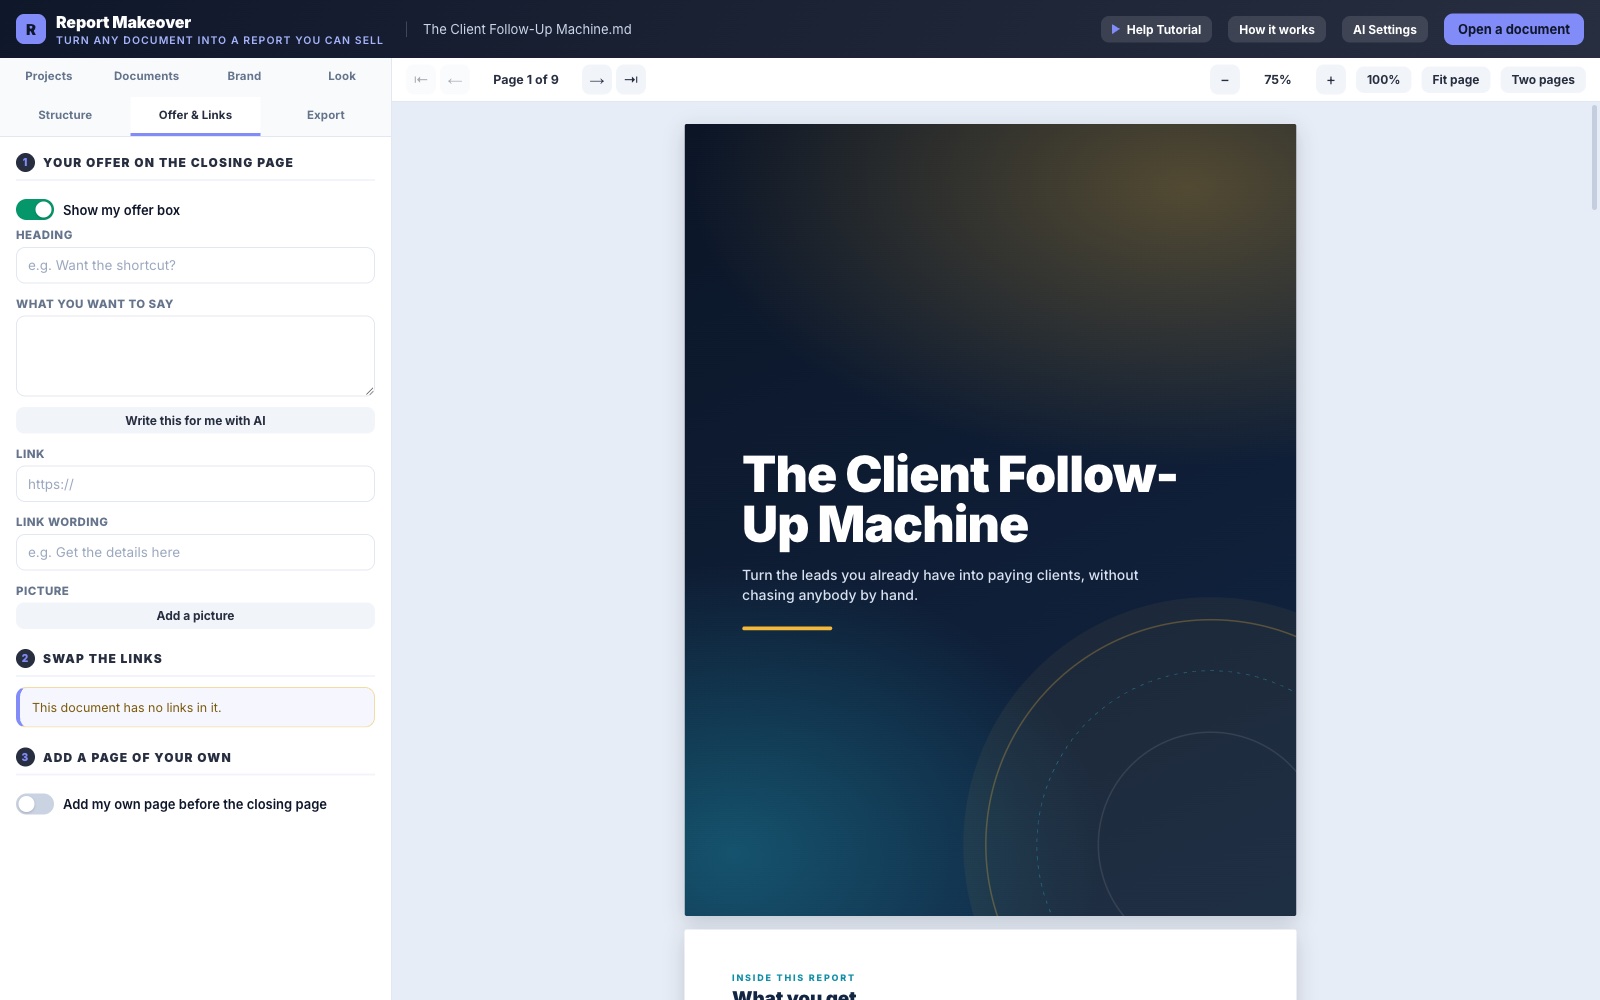Click the no links notice
The image size is (1600, 1000).
(x=195, y=707)
